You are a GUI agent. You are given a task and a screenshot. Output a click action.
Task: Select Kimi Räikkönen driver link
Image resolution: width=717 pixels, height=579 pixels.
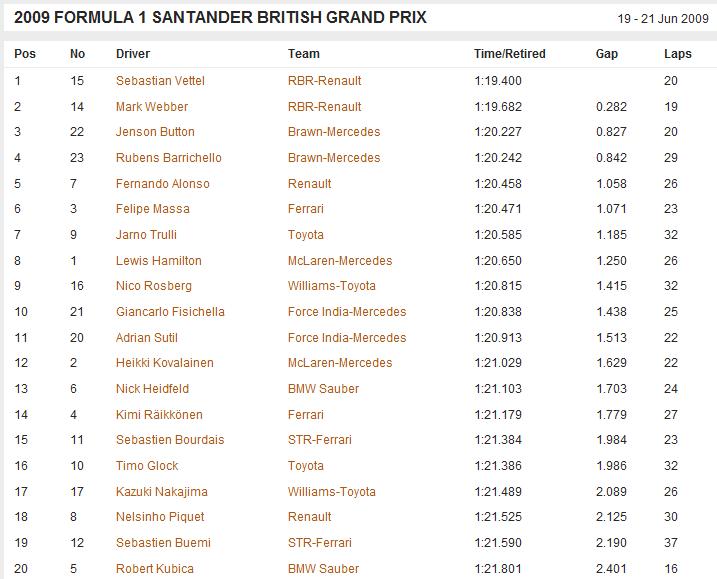pos(159,415)
